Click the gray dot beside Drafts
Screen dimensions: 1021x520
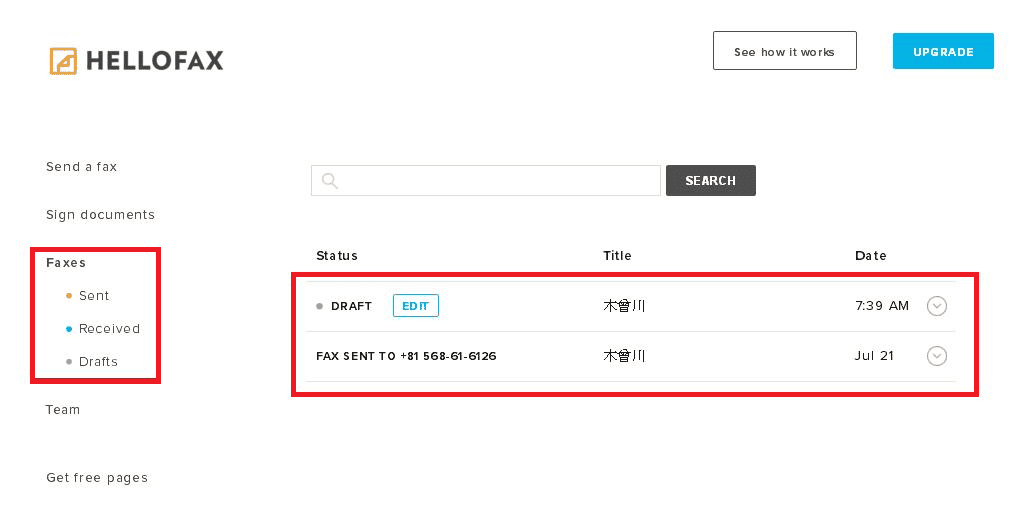pyautogui.click(x=68, y=362)
